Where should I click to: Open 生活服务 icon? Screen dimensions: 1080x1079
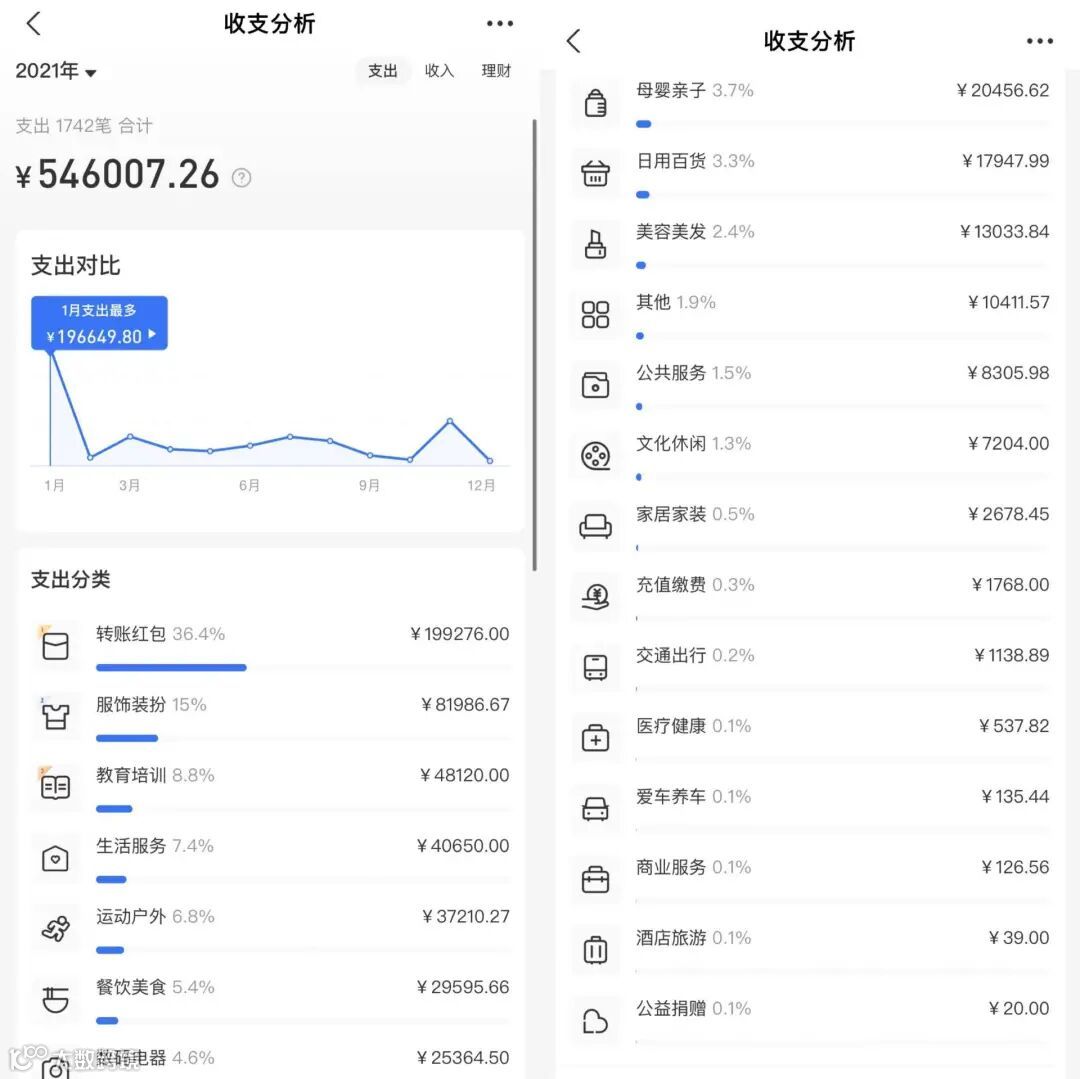[x=55, y=858]
